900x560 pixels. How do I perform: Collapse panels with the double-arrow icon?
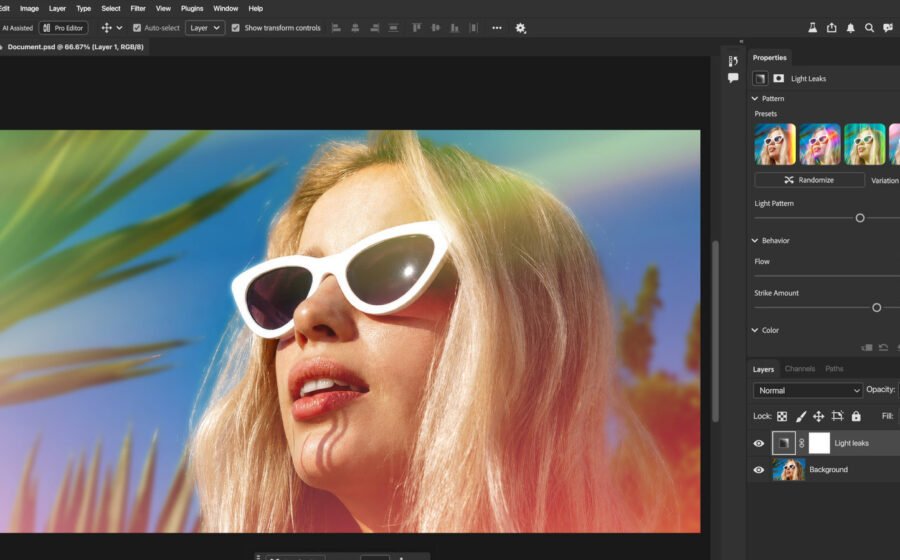pos(741,41)
